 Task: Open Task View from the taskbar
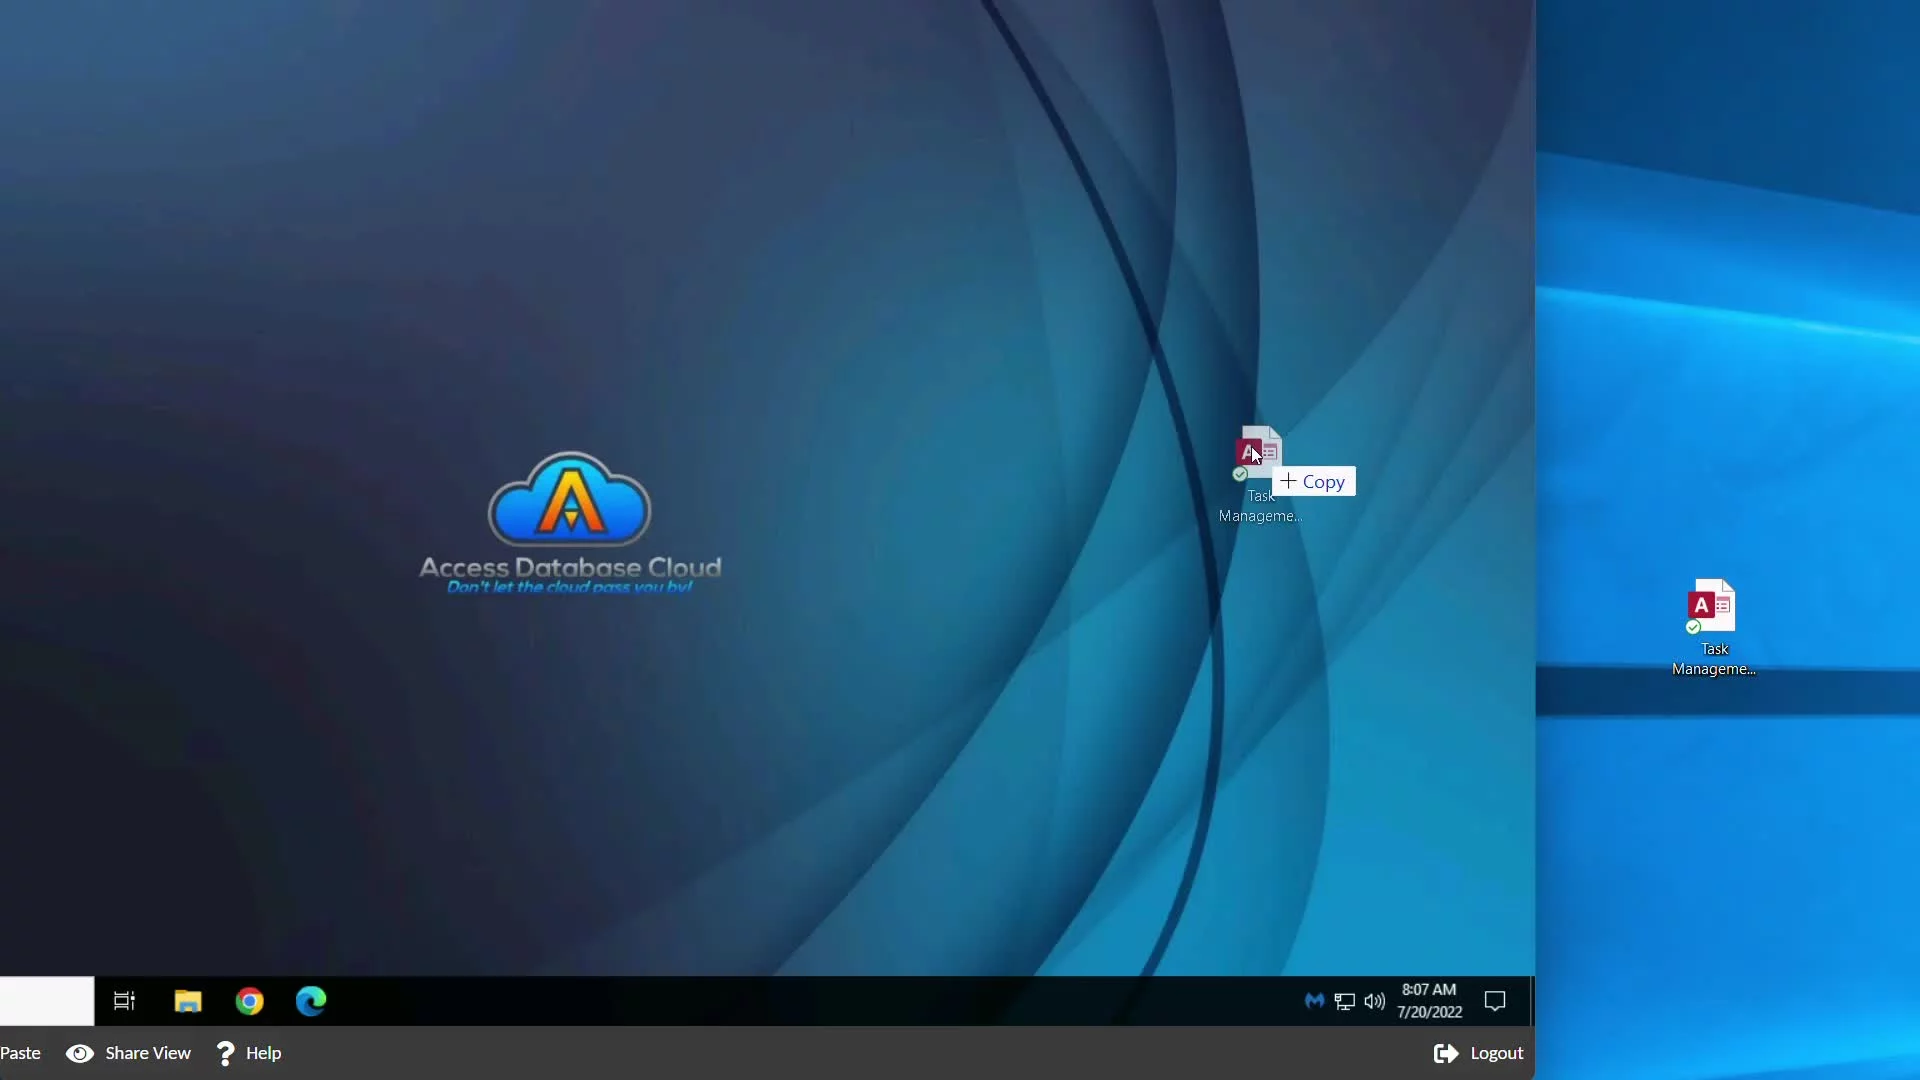[124, 1001]
